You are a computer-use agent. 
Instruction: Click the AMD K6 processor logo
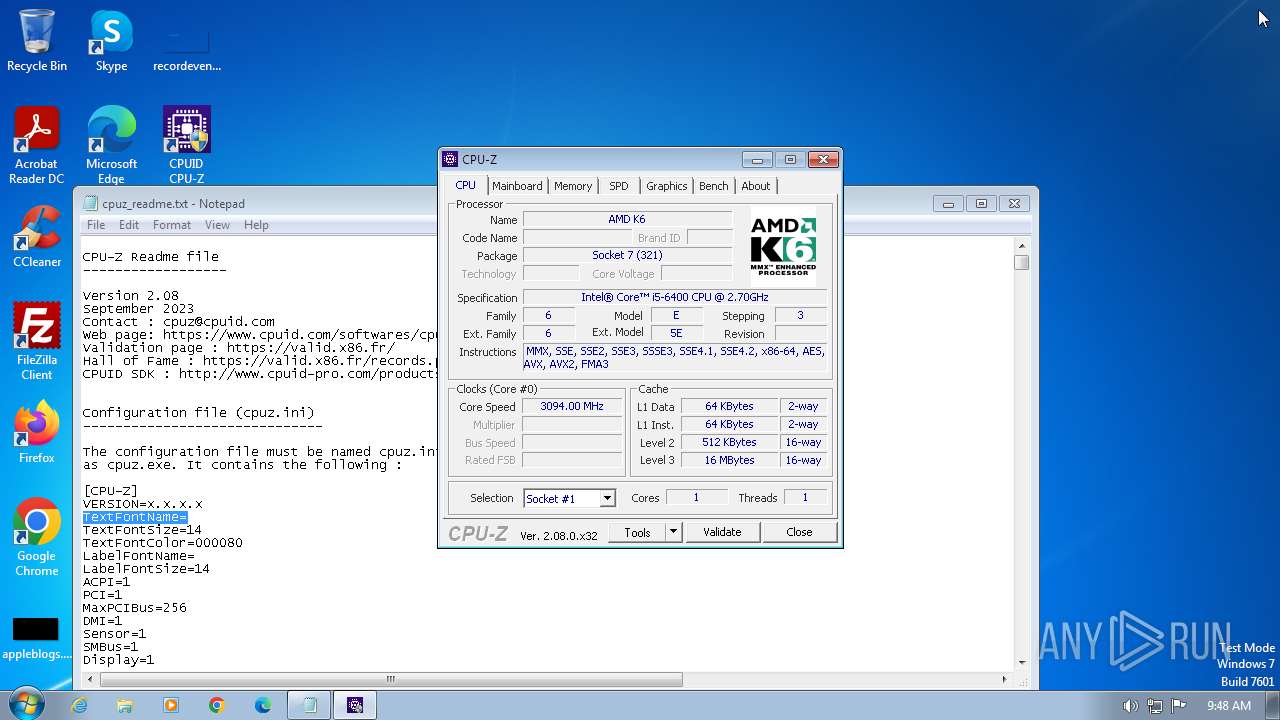[x=783, y=246]
